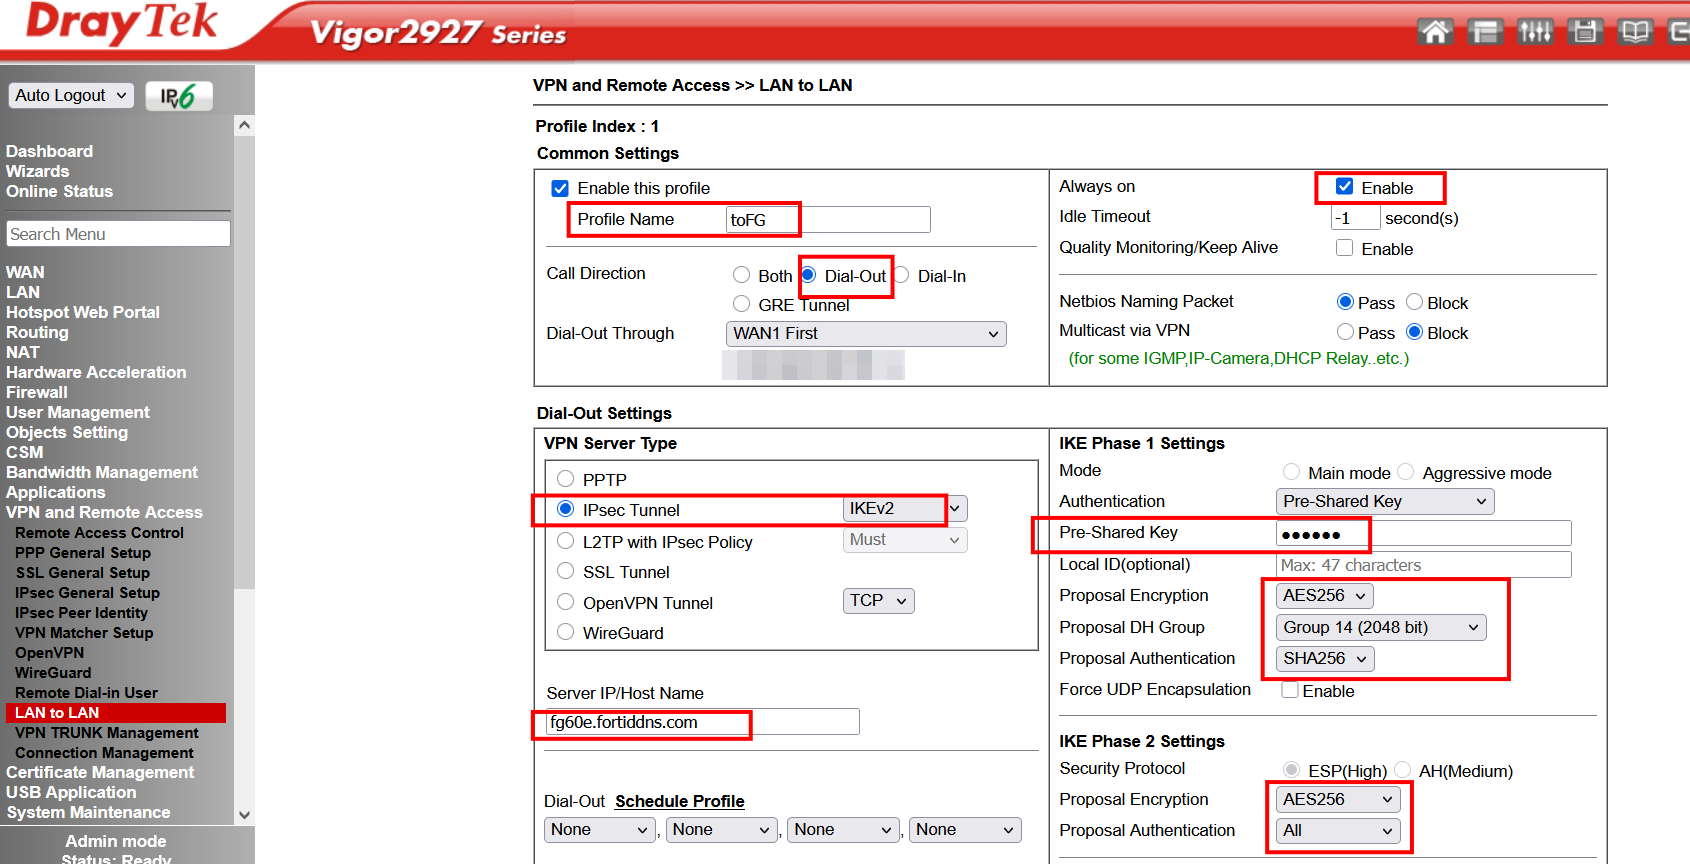Open the Auto Logout dropdown
The height and width of the screenshot is (864, 1690).
click(x=71, y=95)
